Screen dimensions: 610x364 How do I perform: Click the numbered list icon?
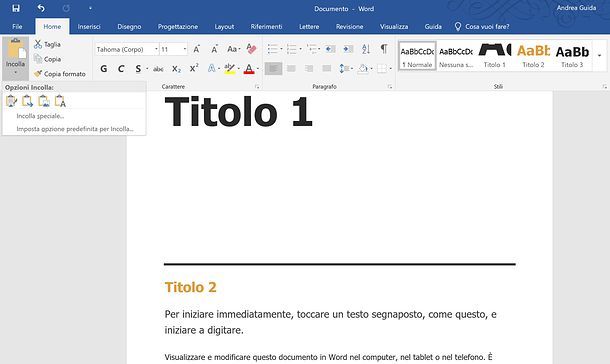291,49
